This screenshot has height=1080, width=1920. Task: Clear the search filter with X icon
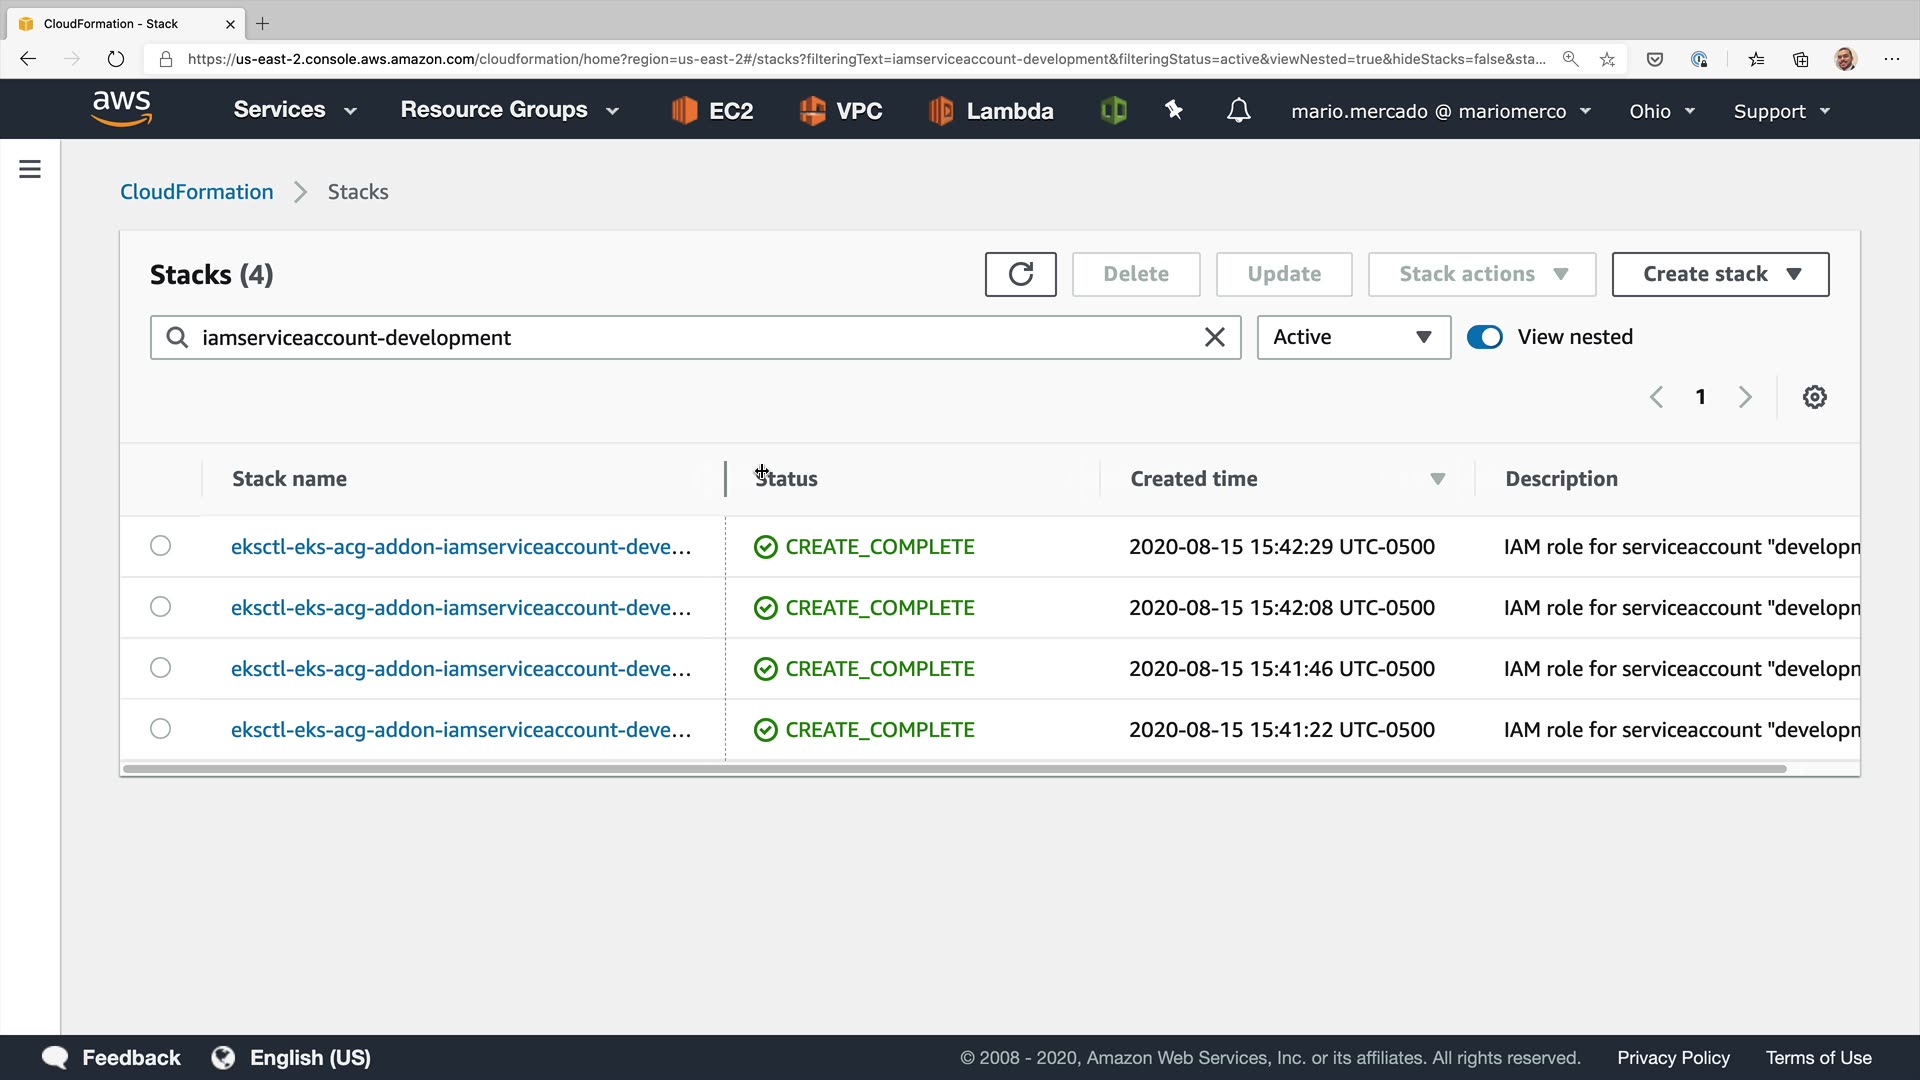pos(1214,337)
